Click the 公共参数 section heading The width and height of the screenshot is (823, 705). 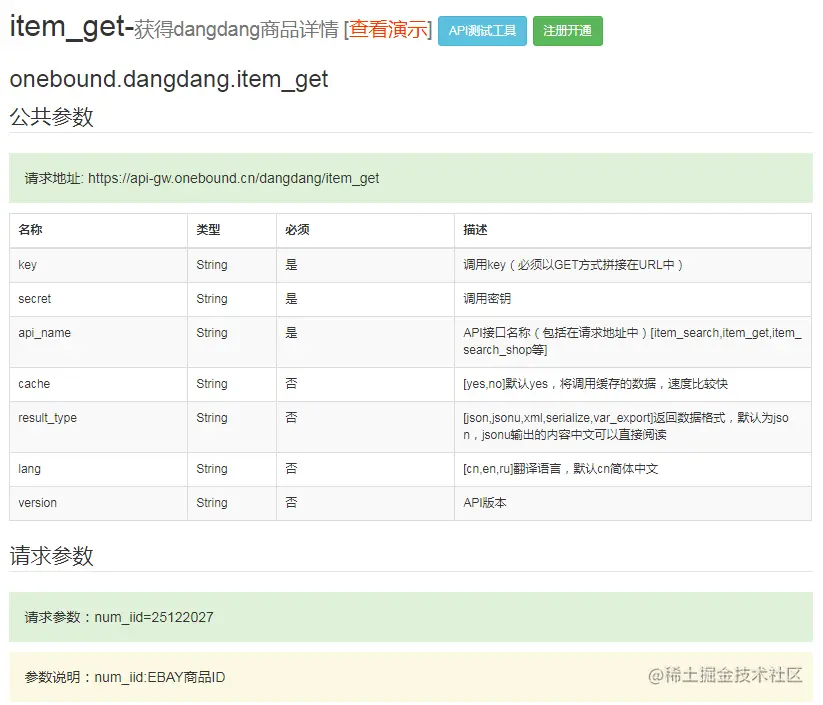[x=51, y=117]
